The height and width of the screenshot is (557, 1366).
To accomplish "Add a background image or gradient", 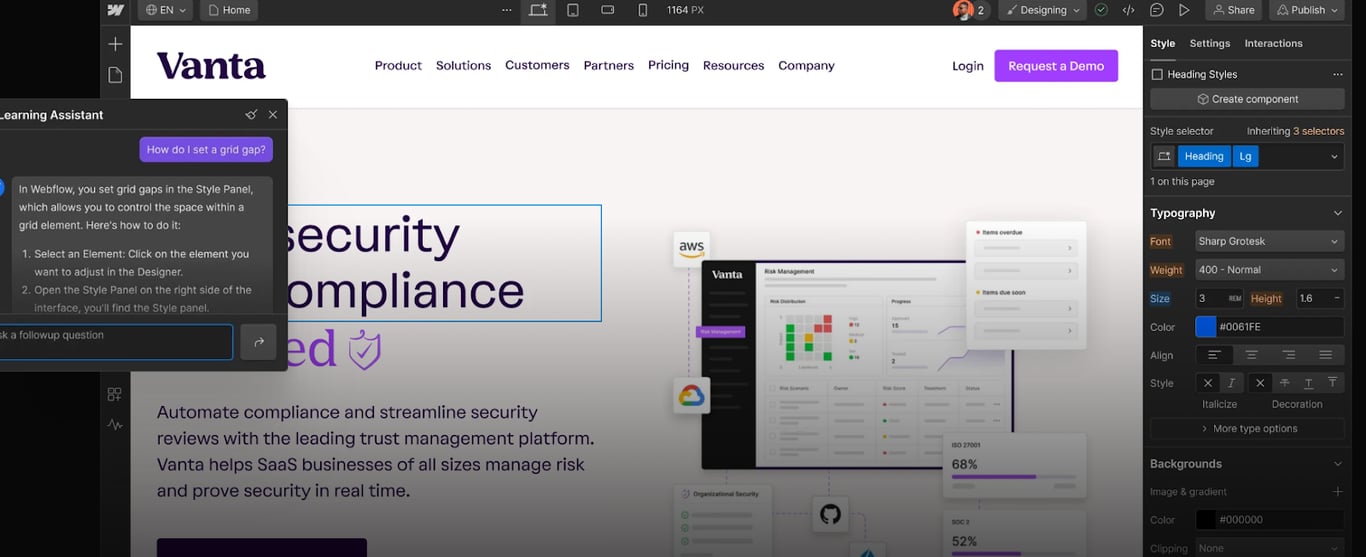I will (1337, 491).
